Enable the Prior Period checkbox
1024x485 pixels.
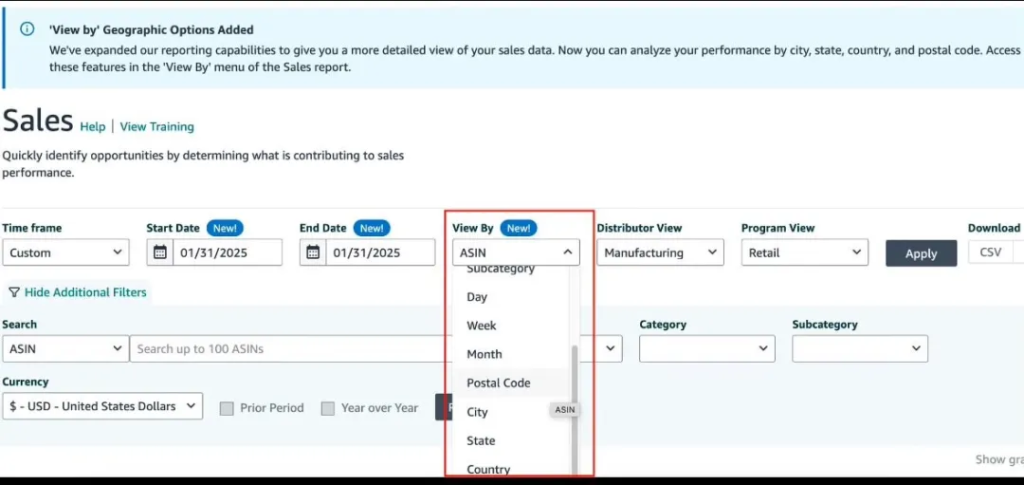coord(227,408)
